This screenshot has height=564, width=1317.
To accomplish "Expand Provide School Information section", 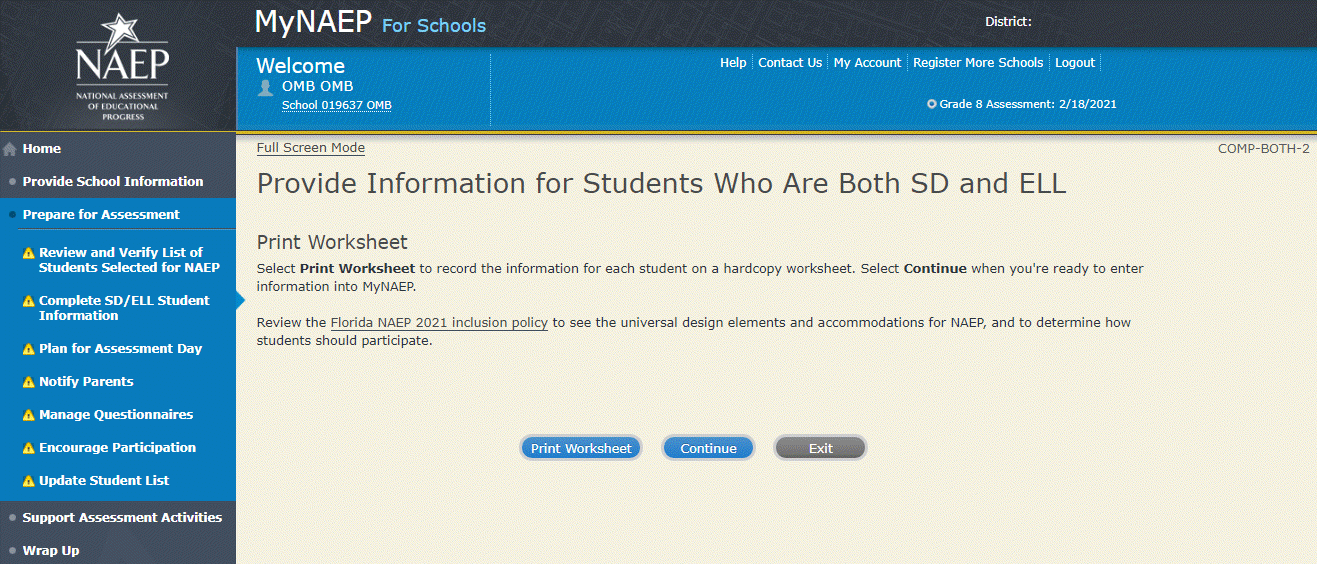I will [112, 182].
